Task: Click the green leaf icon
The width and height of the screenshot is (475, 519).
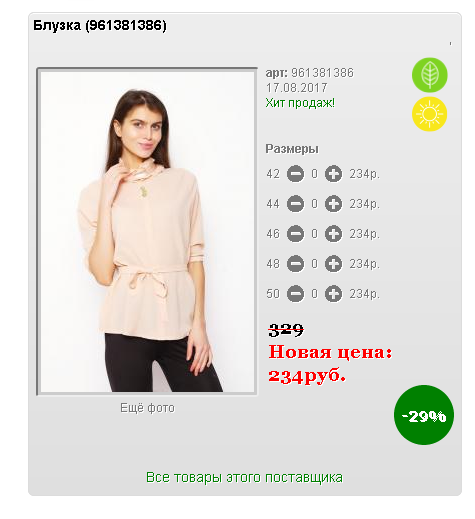Action: [429, 75]
